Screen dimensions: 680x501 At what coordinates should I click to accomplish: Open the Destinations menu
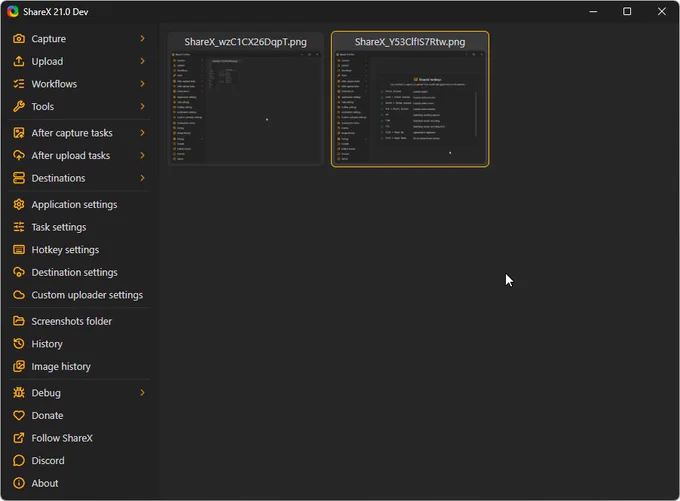(x=79, y=178)
